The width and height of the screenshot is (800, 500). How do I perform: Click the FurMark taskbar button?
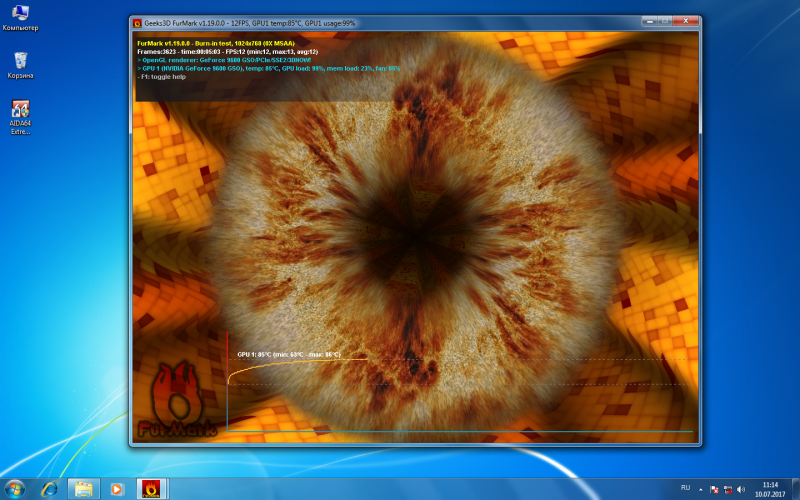[151, 489]
